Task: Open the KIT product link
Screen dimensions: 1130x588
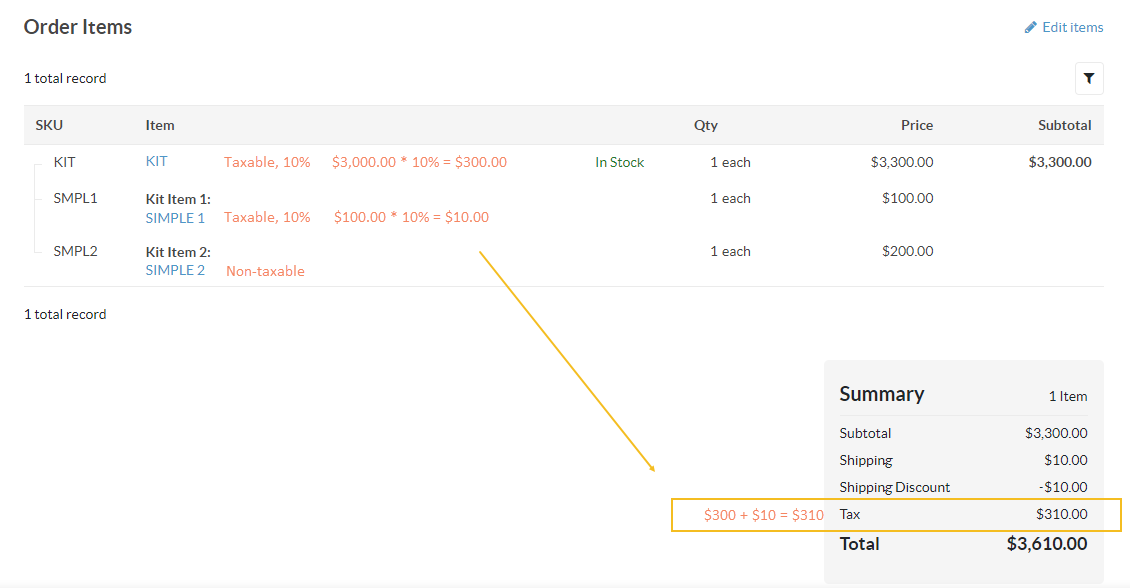Action: point(156,161)
